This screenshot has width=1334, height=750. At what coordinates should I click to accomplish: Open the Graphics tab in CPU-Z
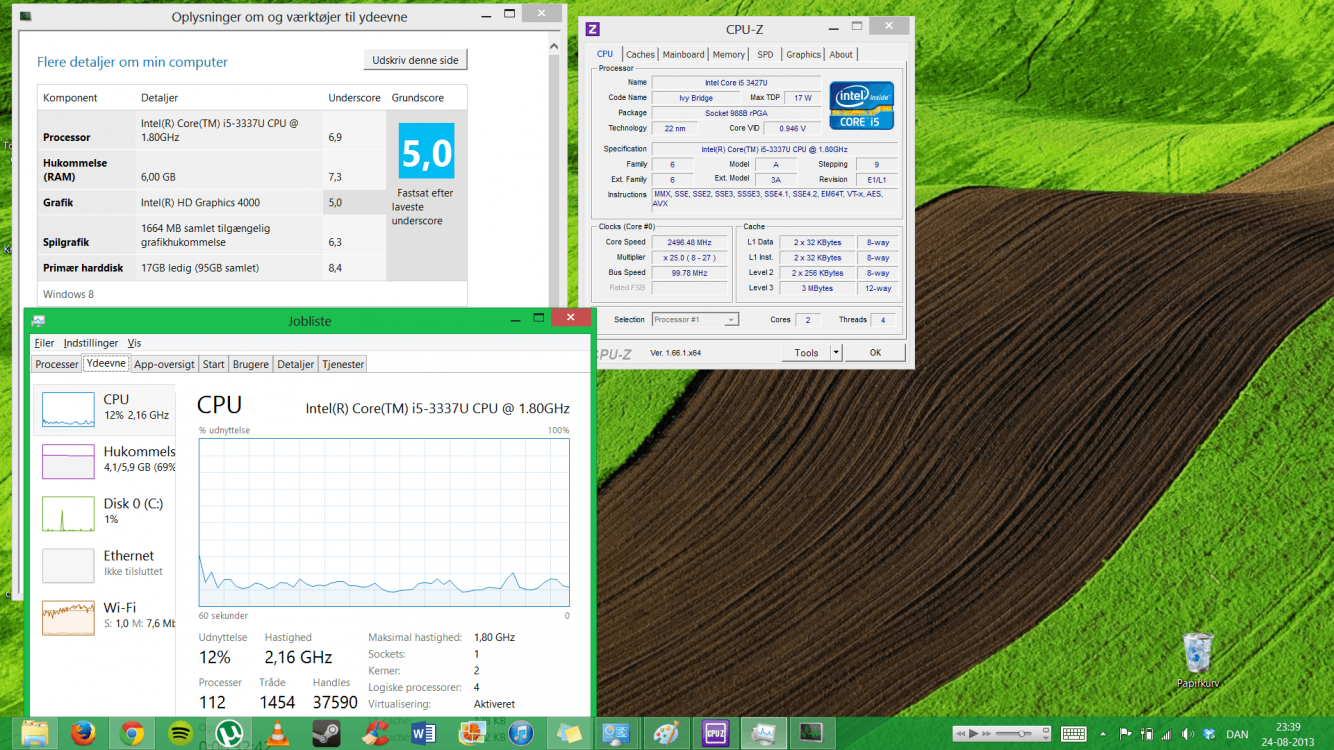coord(803,55)
